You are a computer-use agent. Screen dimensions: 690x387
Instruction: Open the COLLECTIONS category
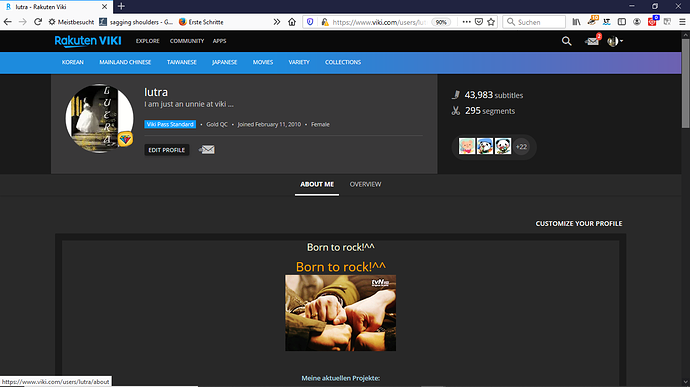[x=343, y=62]
